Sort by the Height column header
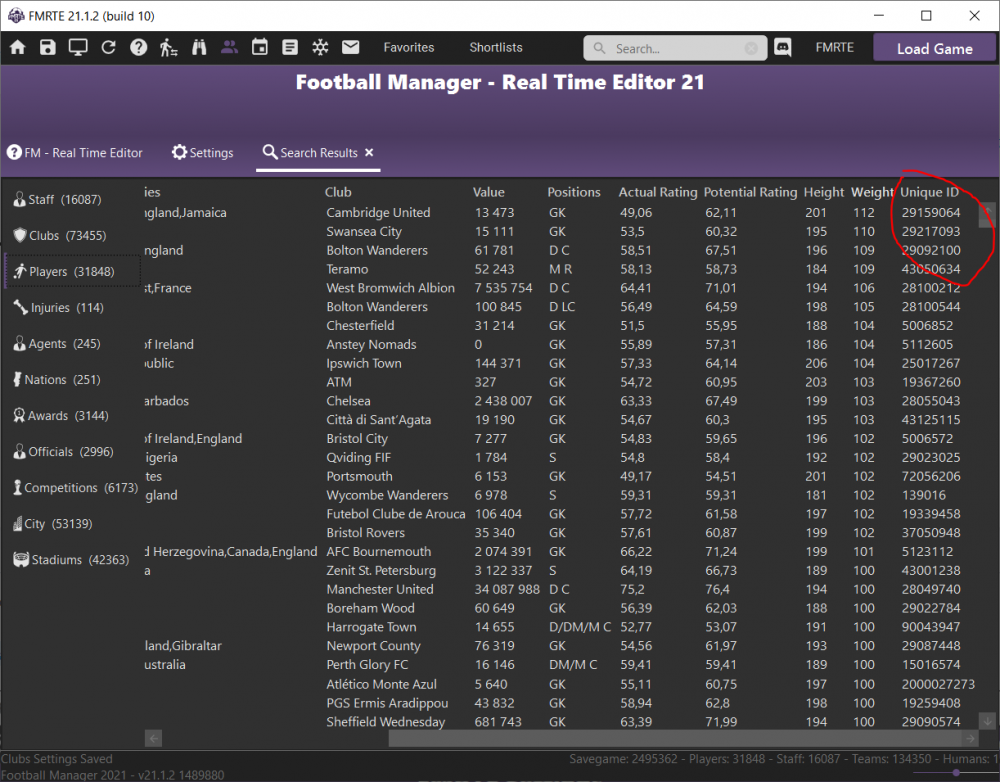 point(823,192)
